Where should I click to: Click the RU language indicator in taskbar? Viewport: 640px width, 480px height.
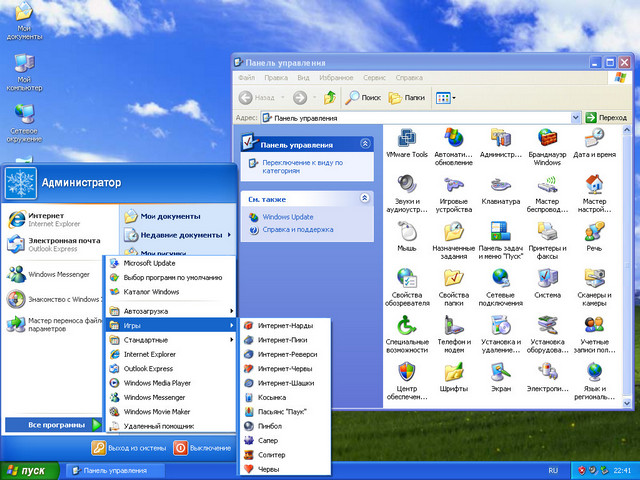553,470
